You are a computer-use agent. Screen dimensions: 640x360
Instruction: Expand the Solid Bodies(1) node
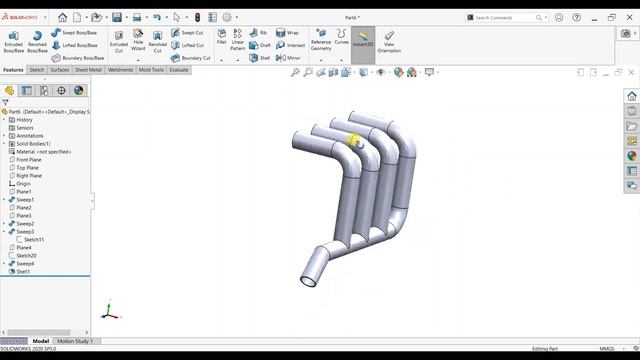[4, 144]
